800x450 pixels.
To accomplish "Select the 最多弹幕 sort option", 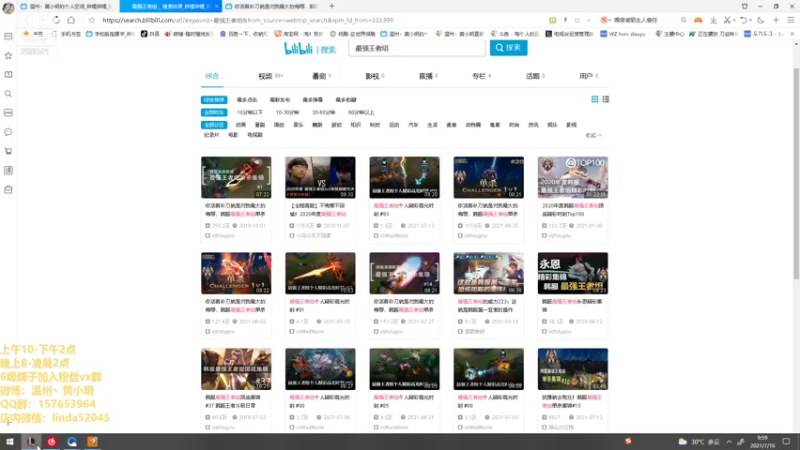I will pyautogui.click(x=312, y=100).
